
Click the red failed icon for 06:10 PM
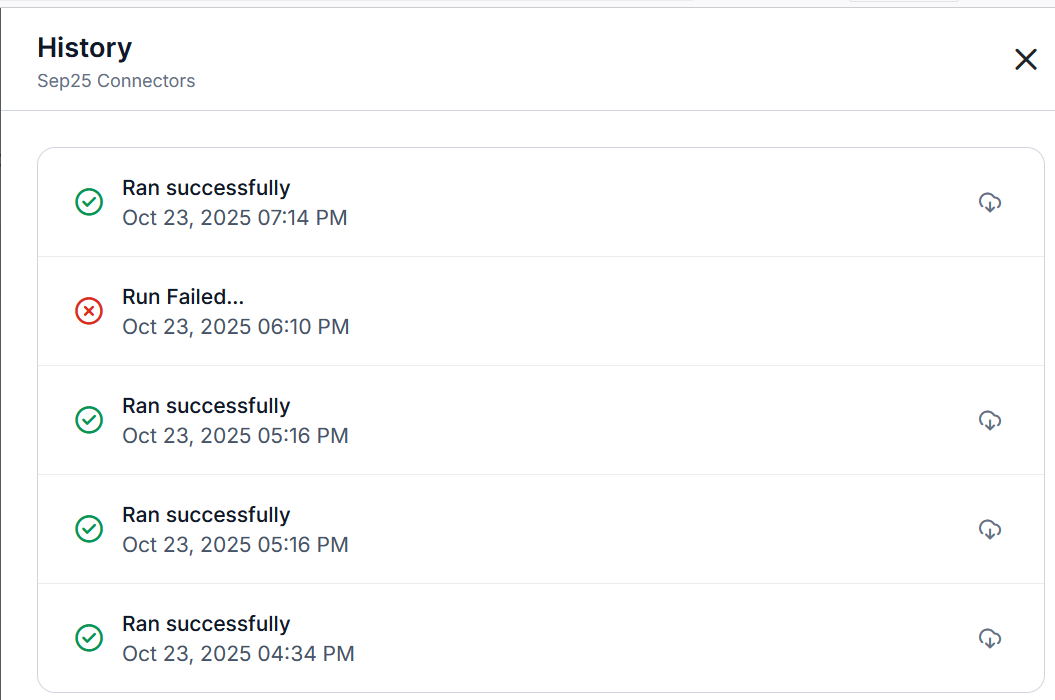pyautogui.click(x=89, y=312)
